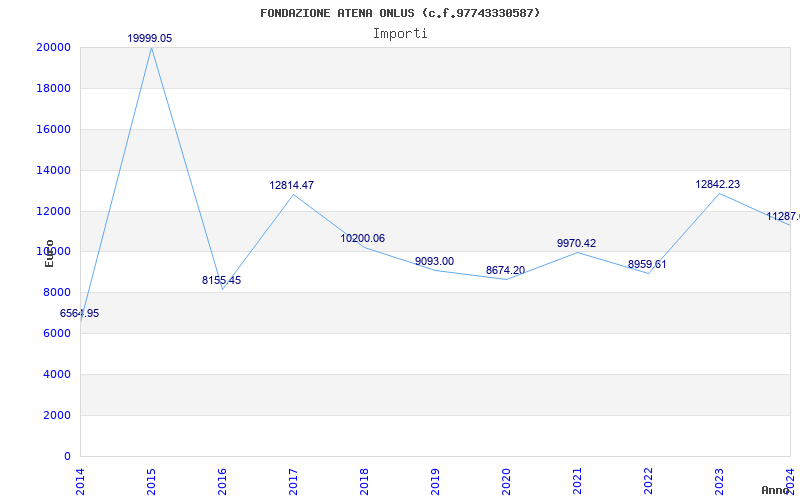Click x-axis year 2024
Viewport: 800px width, 500px height.
[790, 481]
